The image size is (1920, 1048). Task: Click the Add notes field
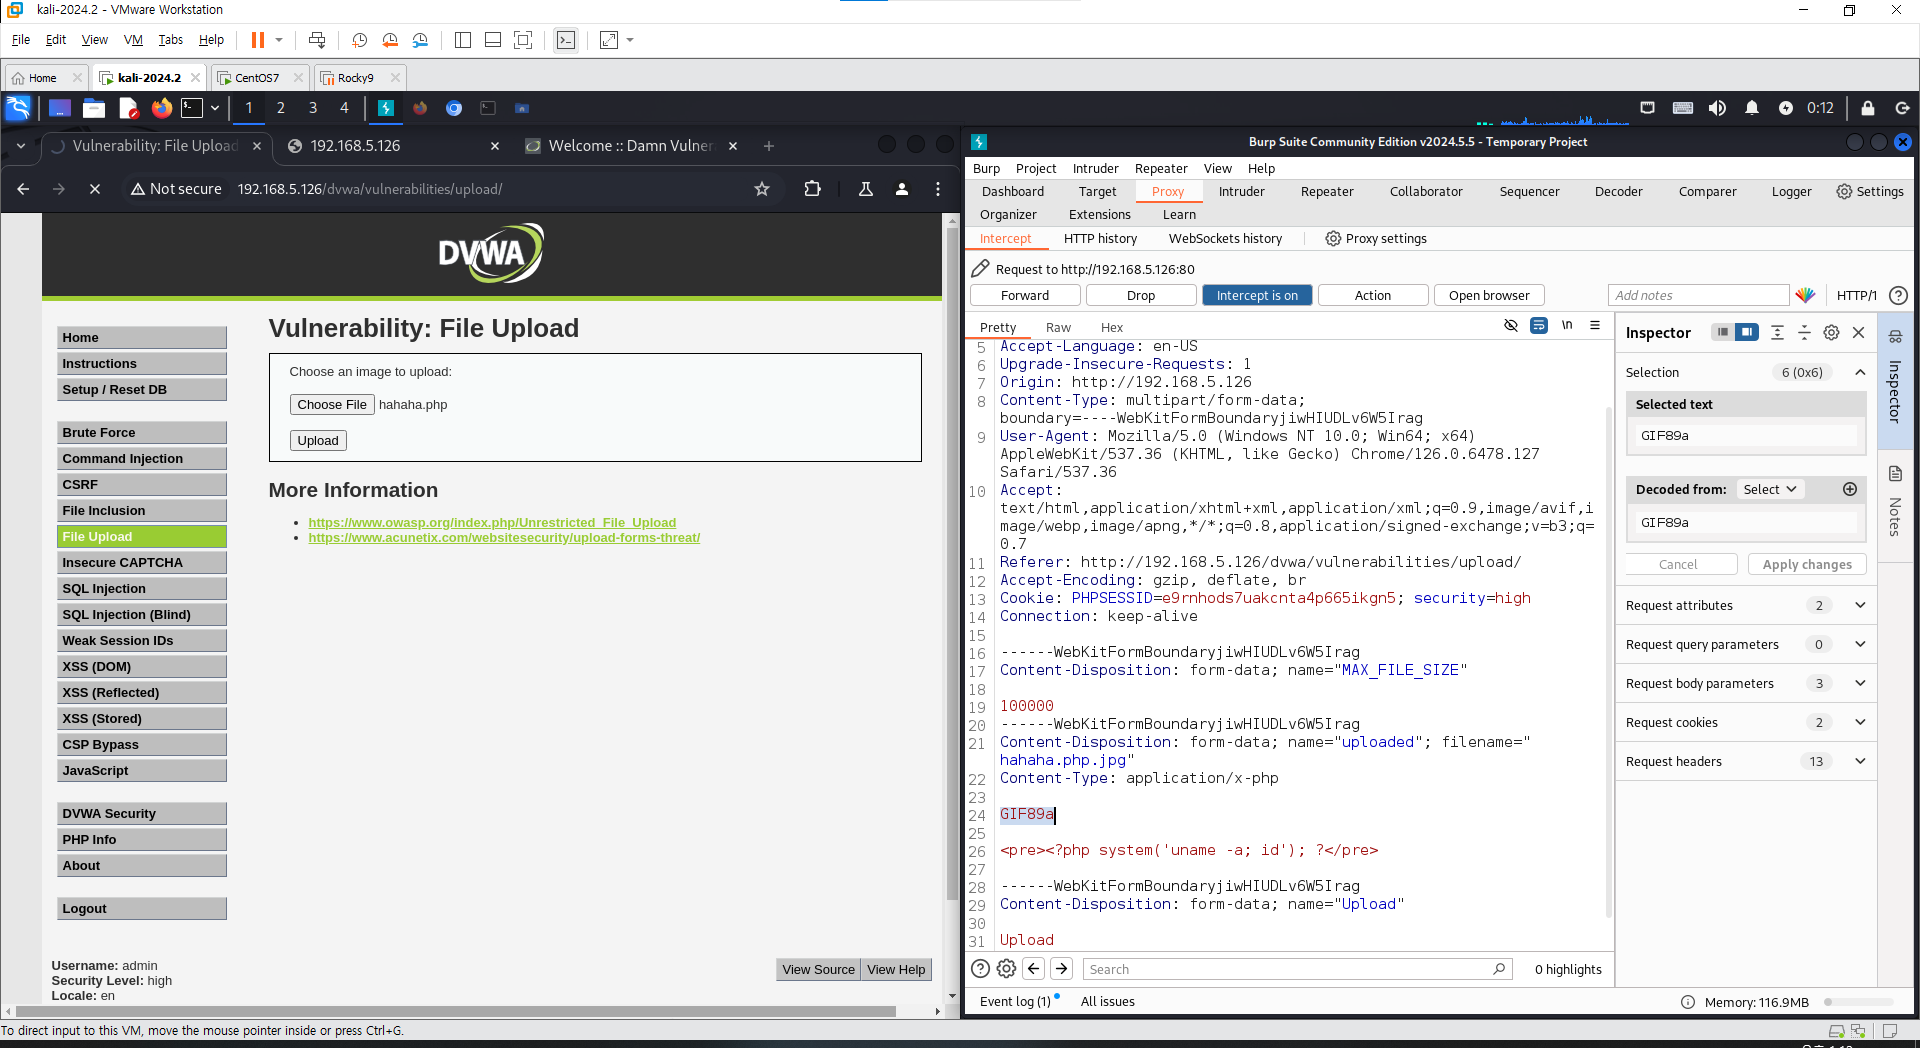(1698, 295)
